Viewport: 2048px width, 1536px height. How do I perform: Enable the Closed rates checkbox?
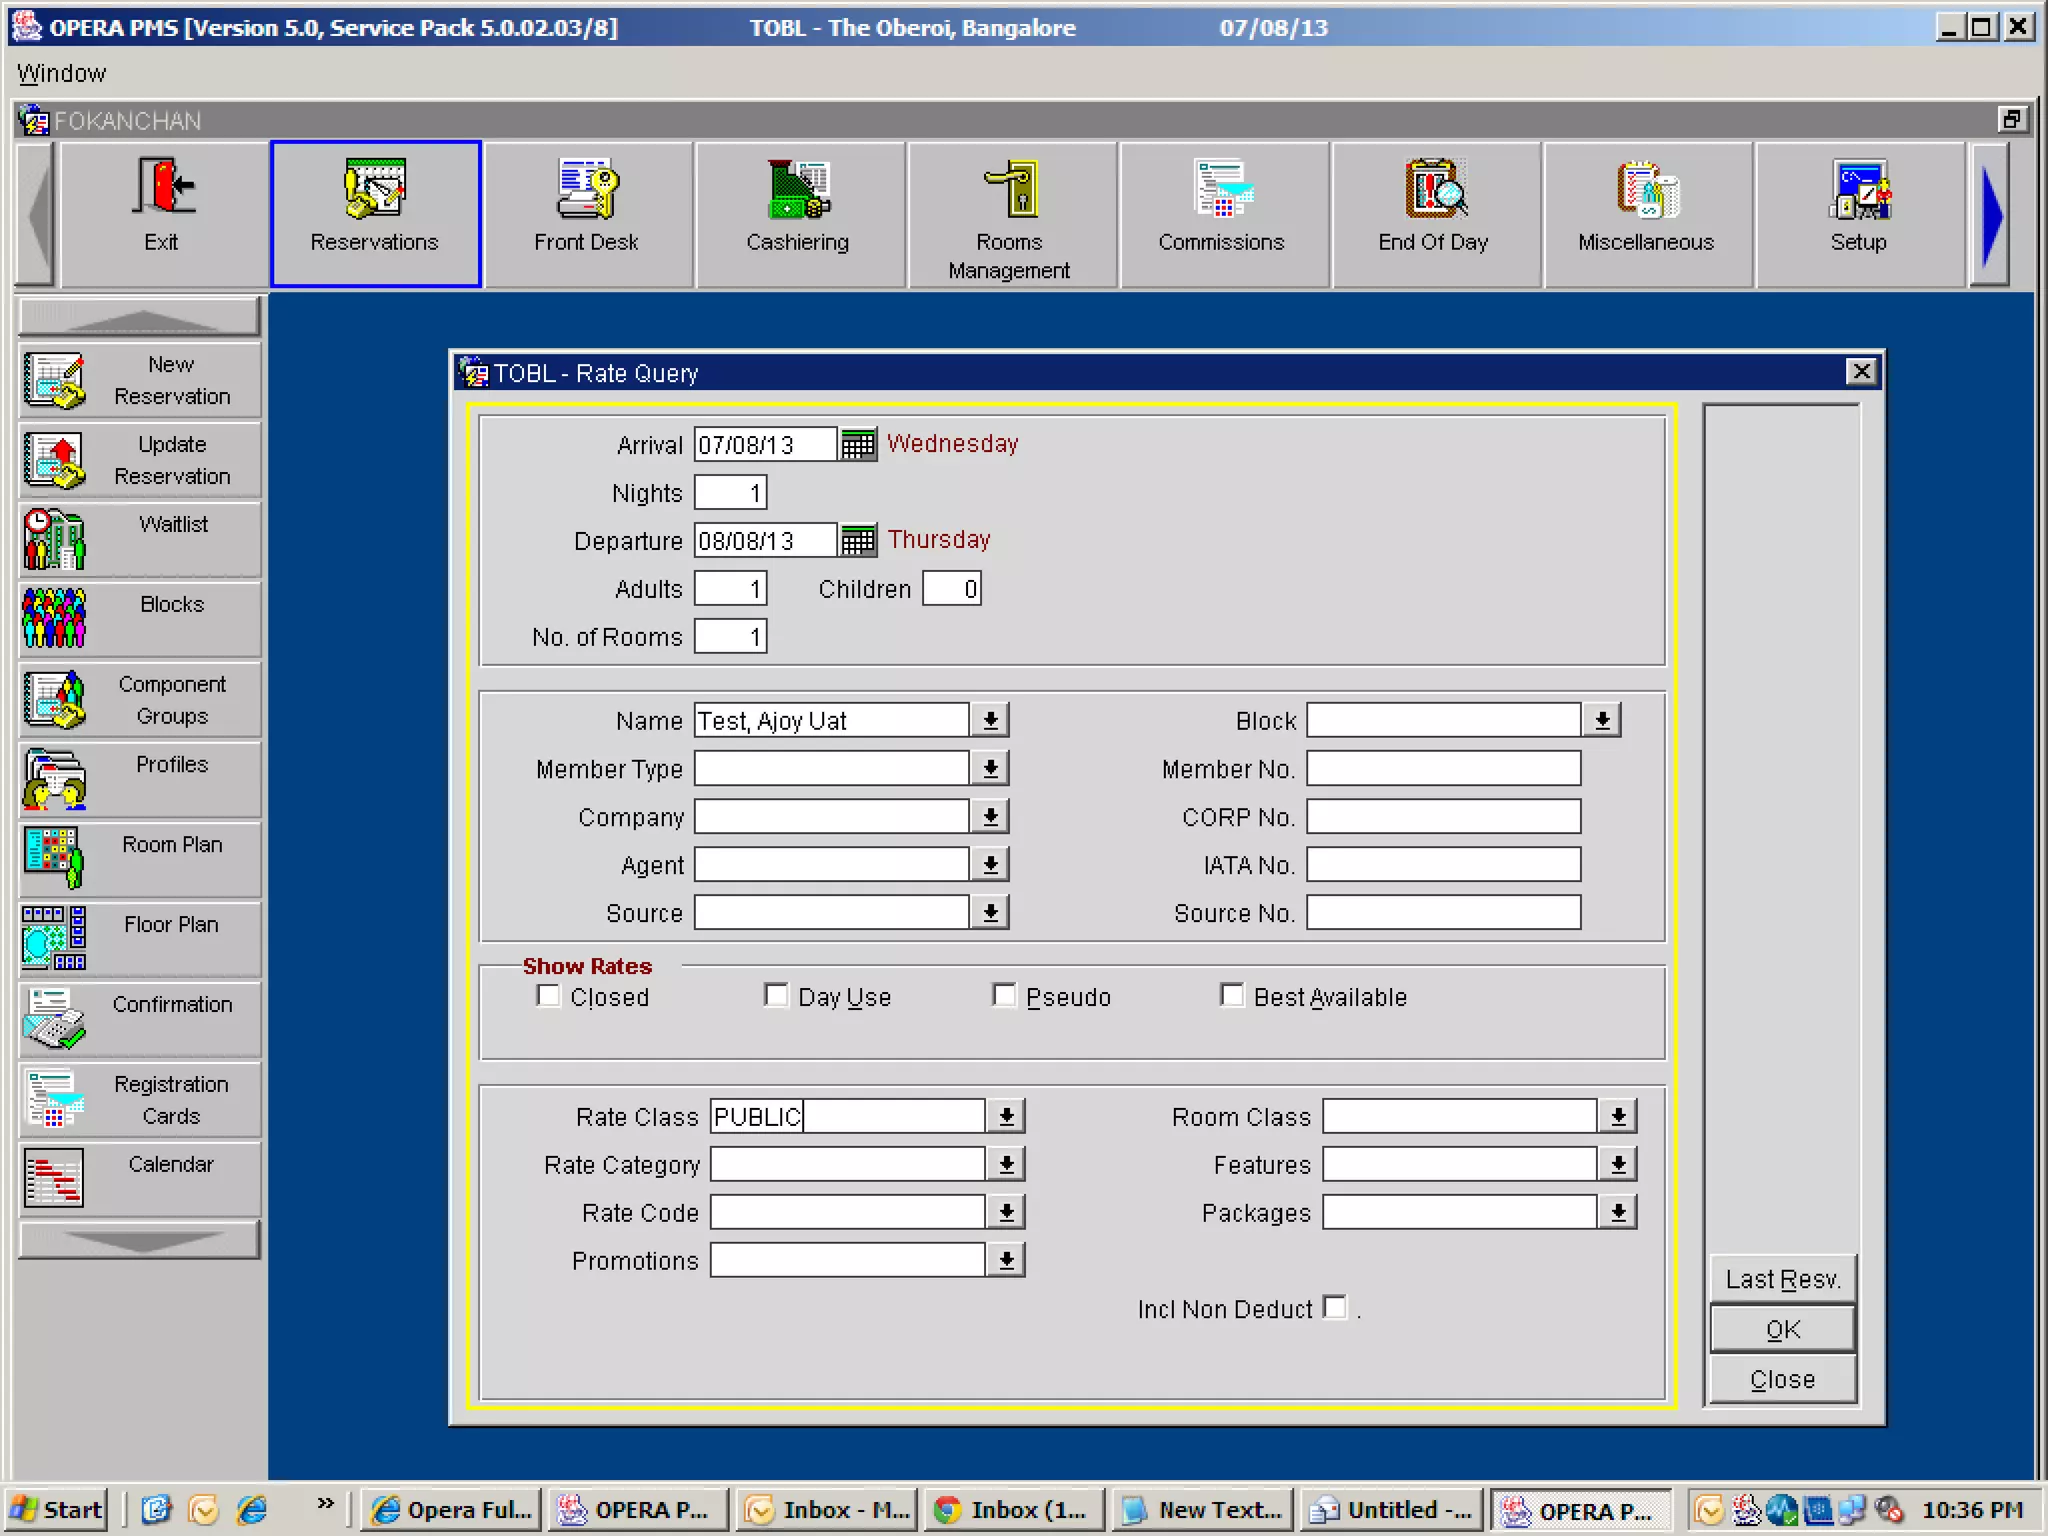(x=549, y=996)
